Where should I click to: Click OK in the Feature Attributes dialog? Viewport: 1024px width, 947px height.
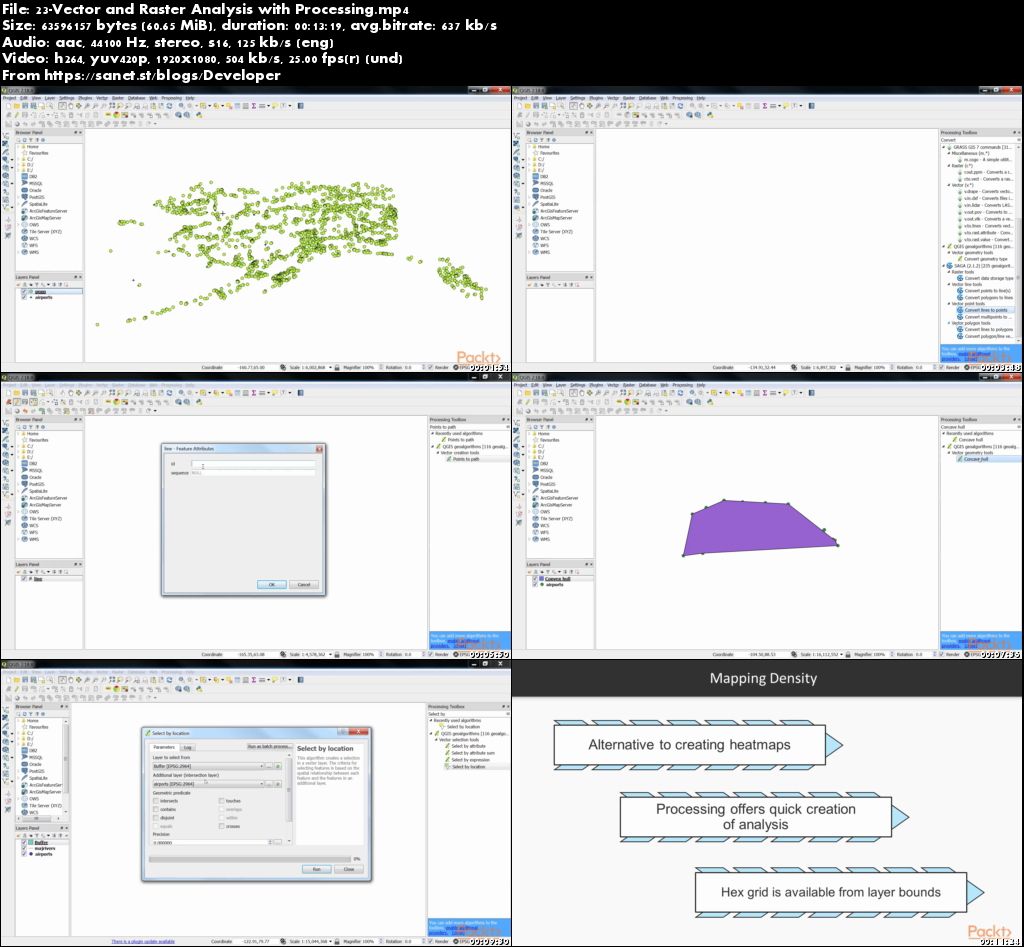(x=272, y=585)
